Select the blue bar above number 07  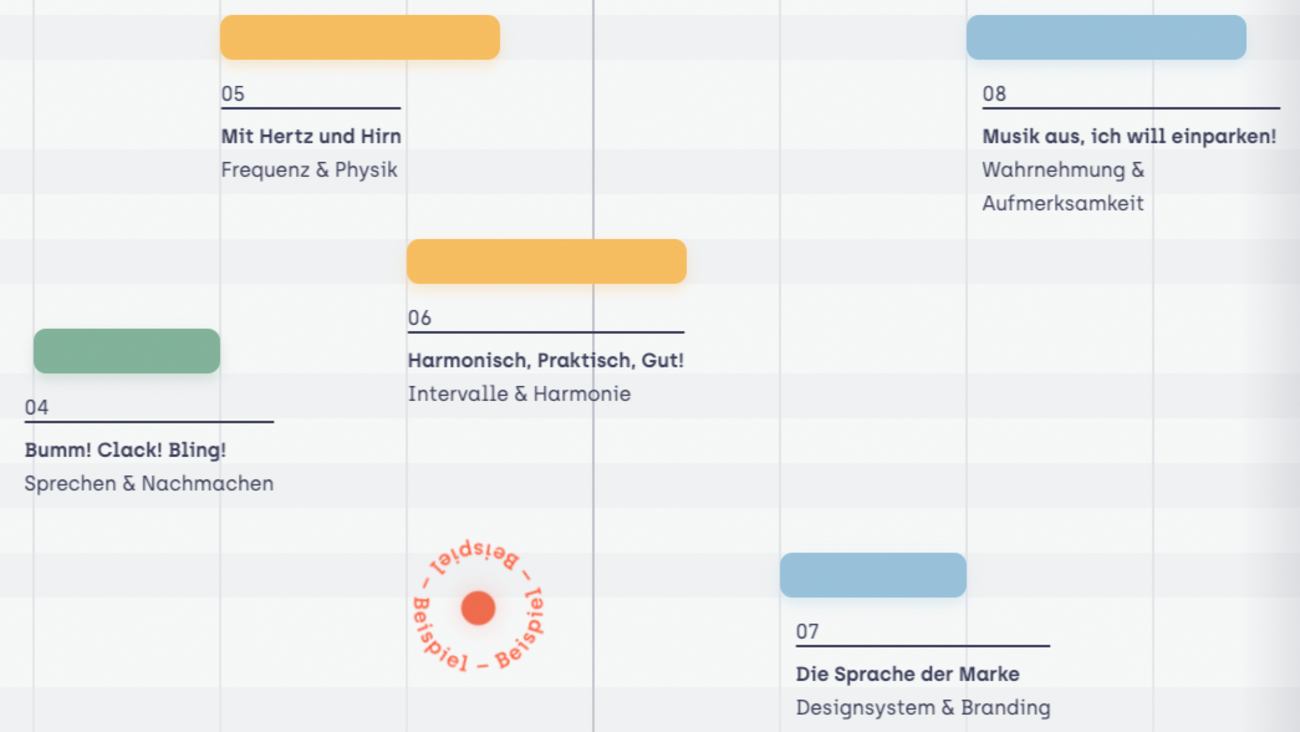coord(873,575)
